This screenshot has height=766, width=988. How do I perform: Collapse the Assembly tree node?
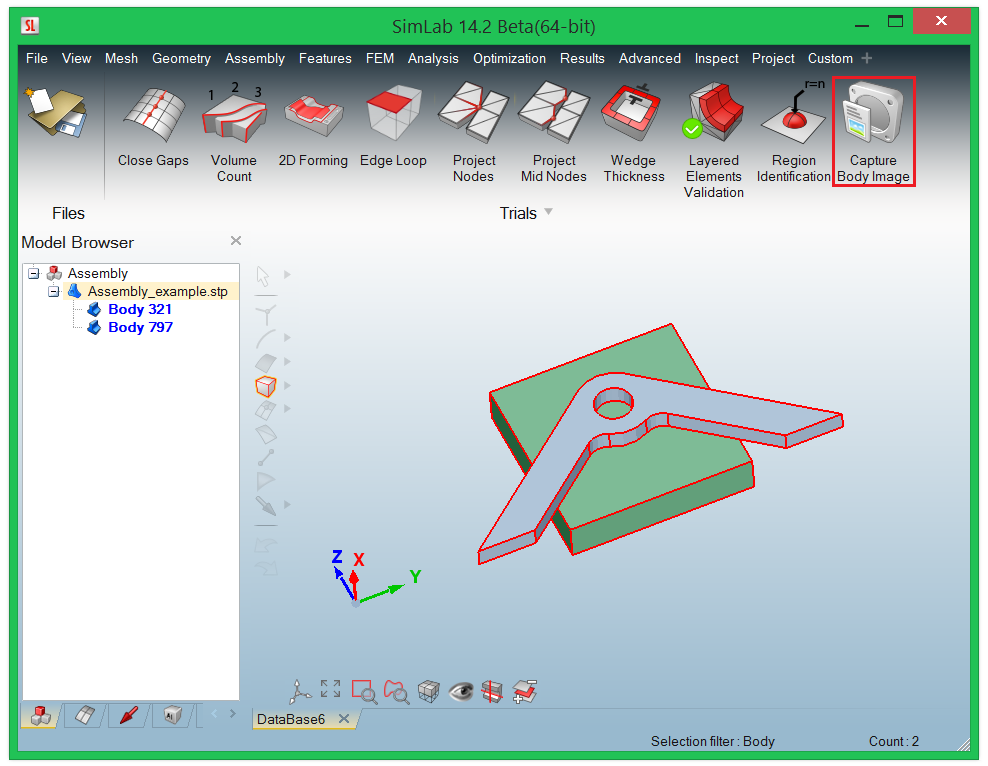coord(34,273)
